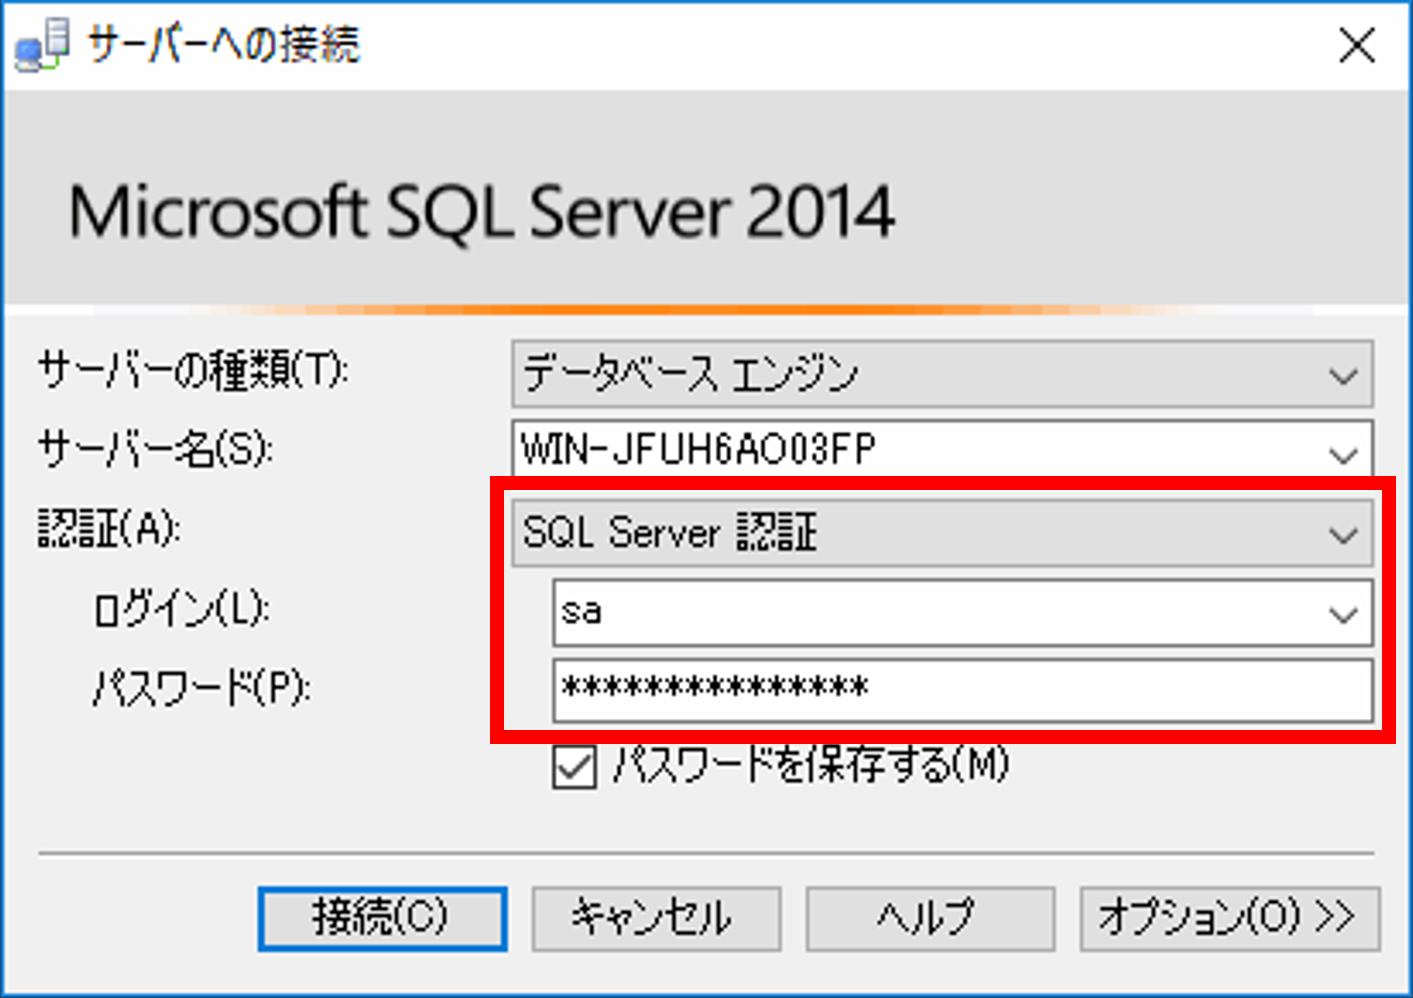This screenshot has height=998, width=1413.
Task: Click the server connection dialog title icon
Action: (x=42, y=45)
